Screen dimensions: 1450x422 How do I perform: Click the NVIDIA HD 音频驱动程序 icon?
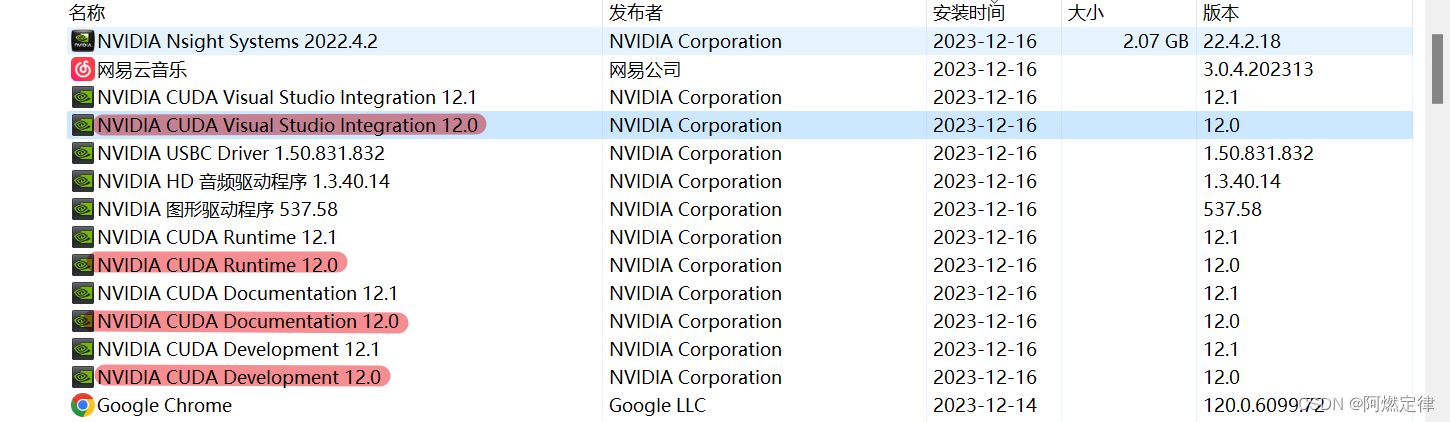pos(83,181)
